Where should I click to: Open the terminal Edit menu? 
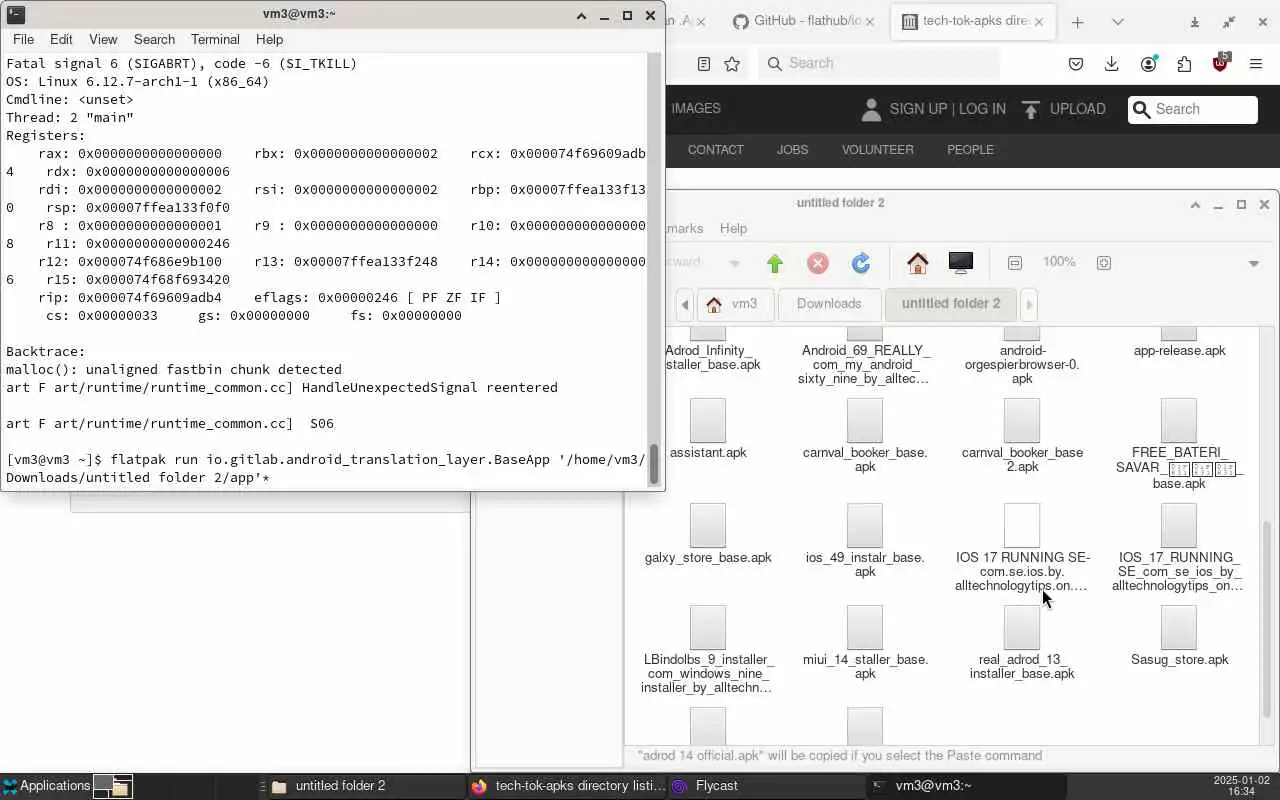click(x=61, y=39)
